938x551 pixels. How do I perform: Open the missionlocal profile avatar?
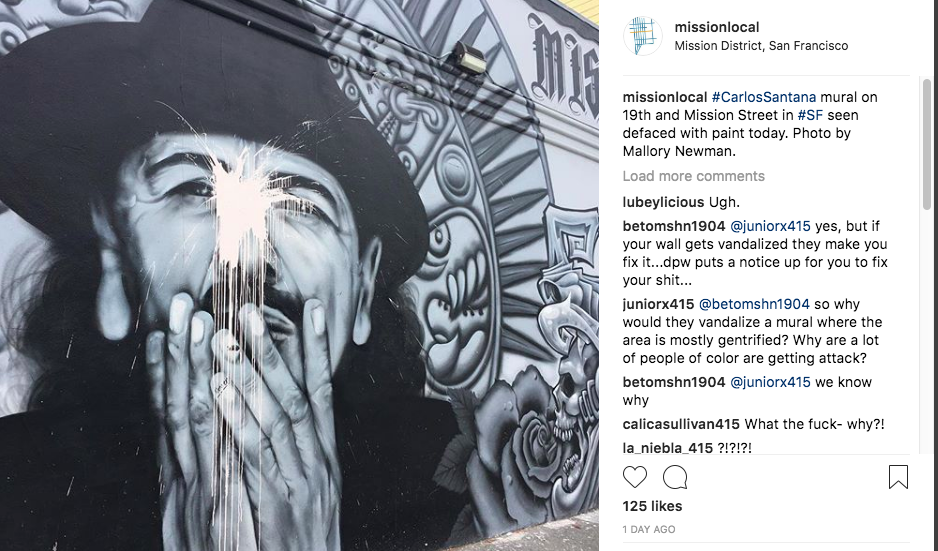point(643,36)
